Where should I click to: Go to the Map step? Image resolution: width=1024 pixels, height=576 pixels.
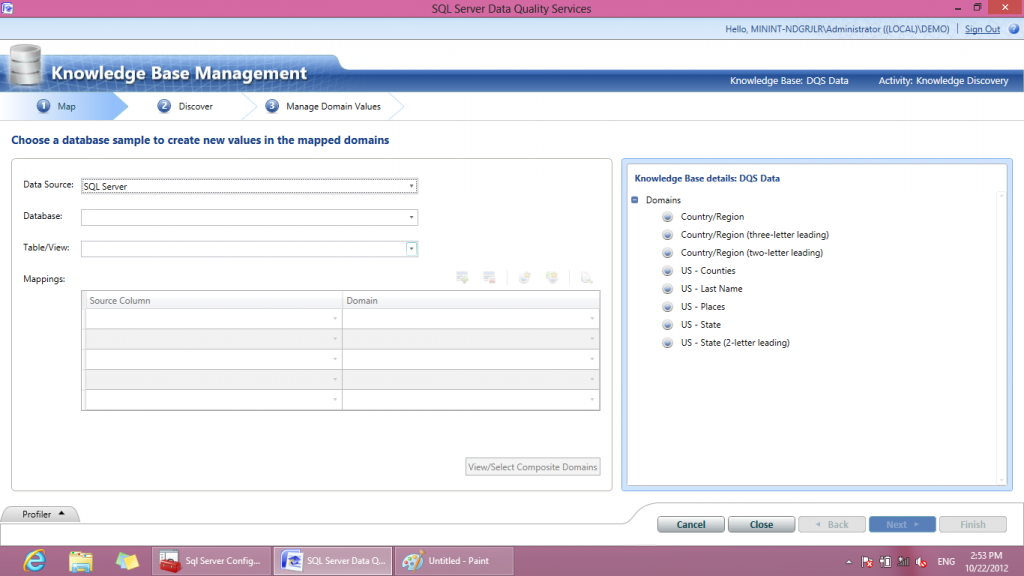[56, 106]
